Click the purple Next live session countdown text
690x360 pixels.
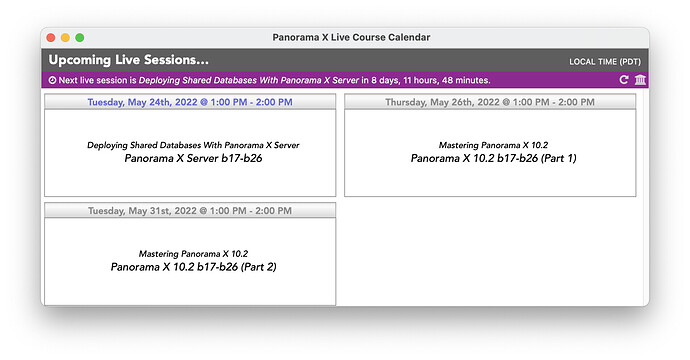point(274,80)
